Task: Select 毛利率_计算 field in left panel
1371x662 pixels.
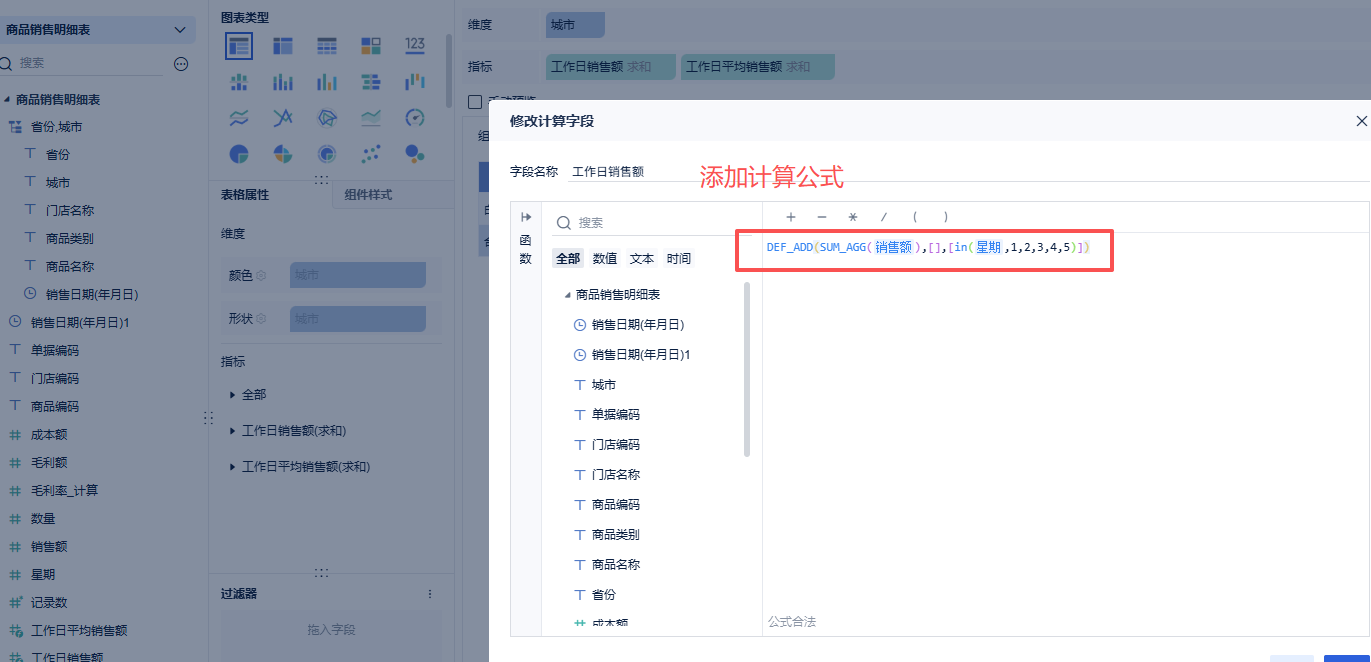Action: tap(64, 491)
